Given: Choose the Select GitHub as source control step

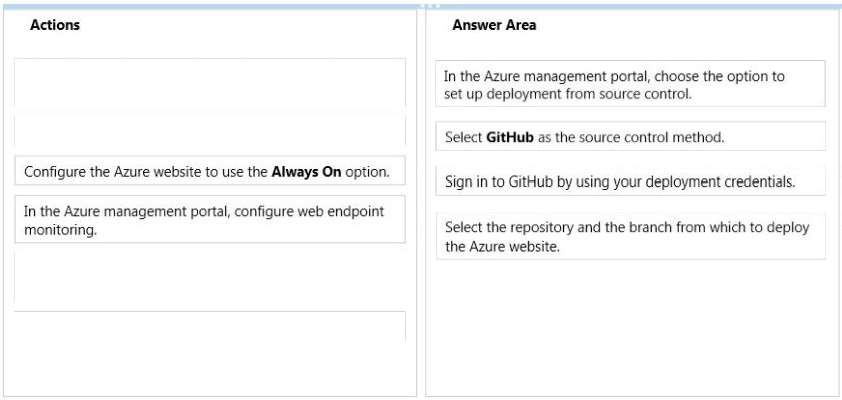Looking at the screenshot, I should [630, 136].
